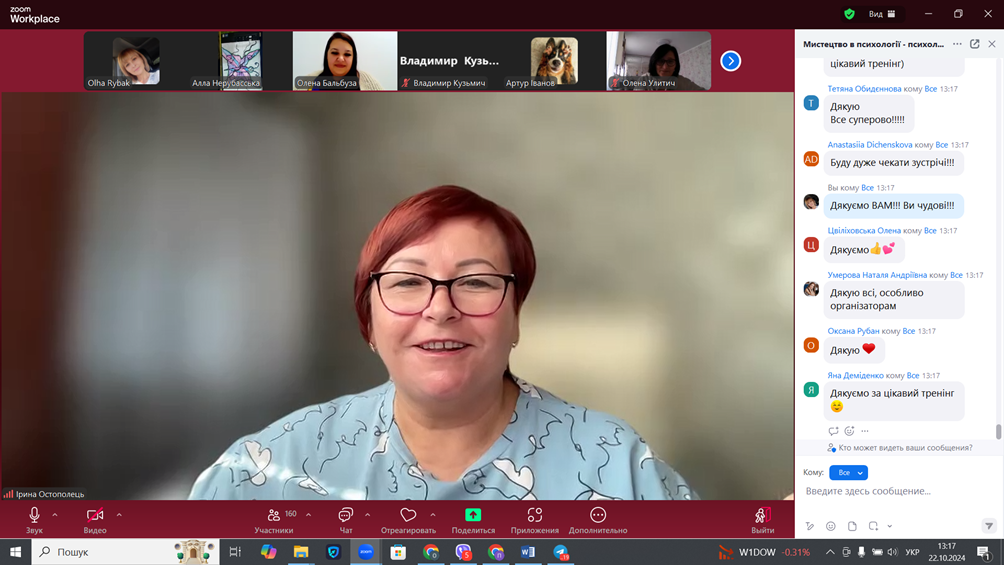This screenshot has width=1004, height=565.
Task: Pop out the chat panel window
Action: pos(975,44)
